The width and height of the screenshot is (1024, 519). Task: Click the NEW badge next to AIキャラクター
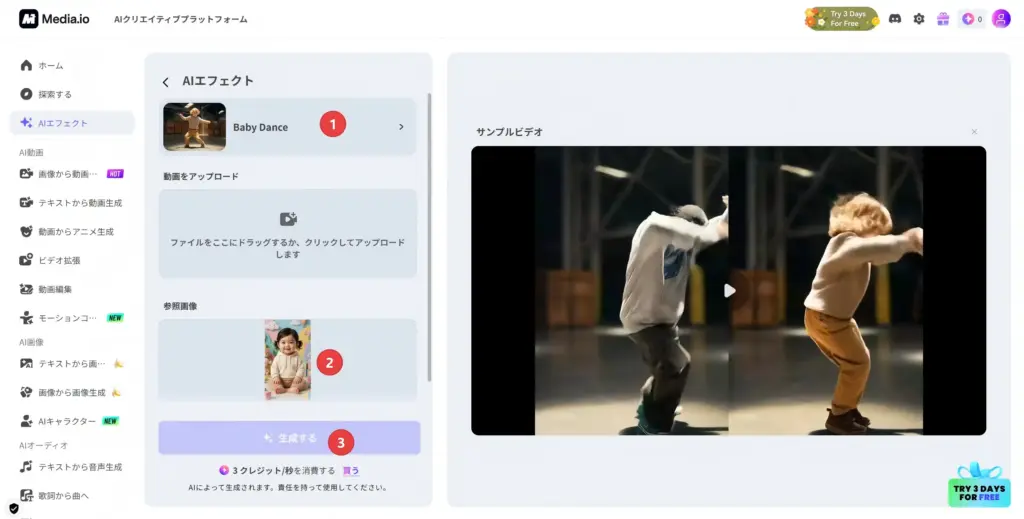110,421
